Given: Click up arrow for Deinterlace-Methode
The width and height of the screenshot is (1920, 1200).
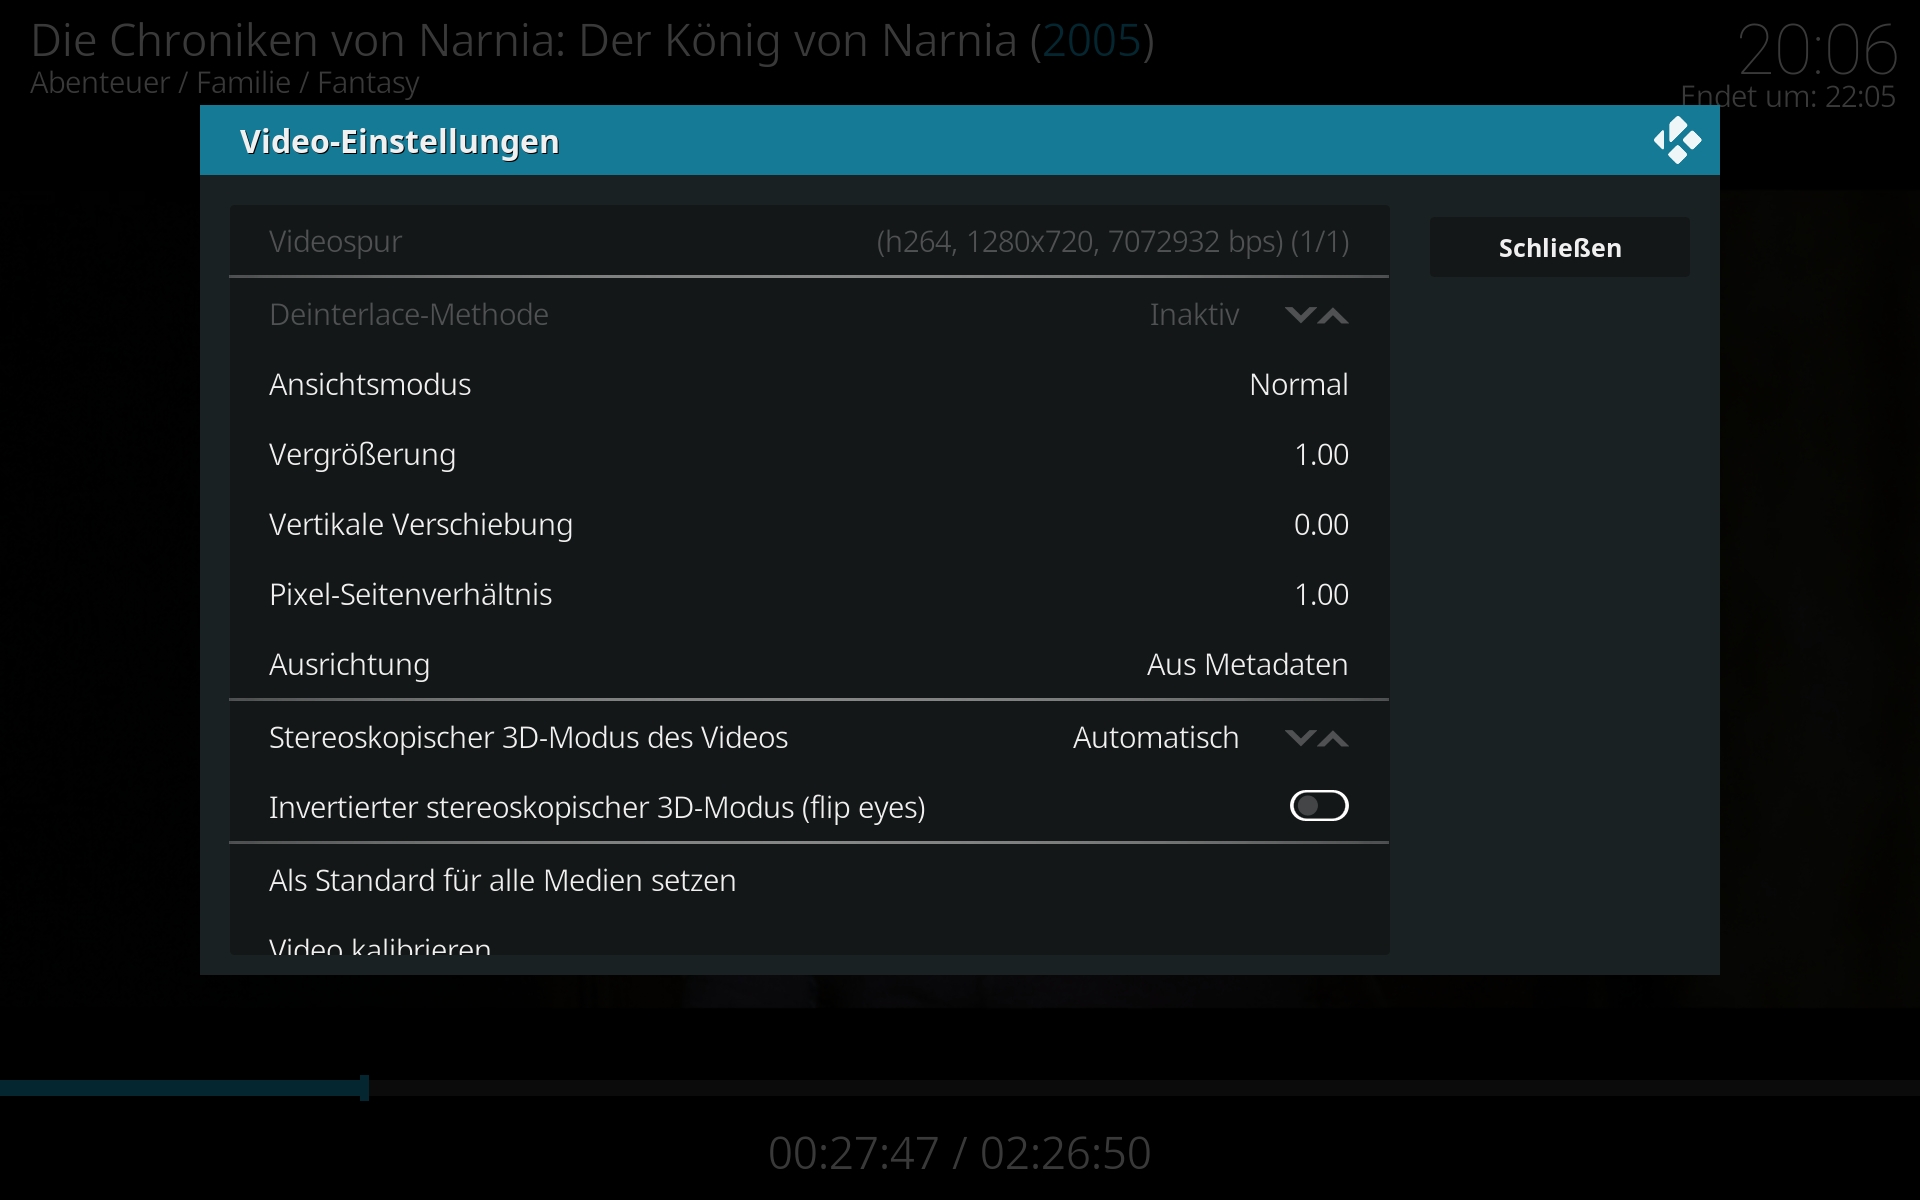Looking at the screenshot, I should (x=1333, y=315).
